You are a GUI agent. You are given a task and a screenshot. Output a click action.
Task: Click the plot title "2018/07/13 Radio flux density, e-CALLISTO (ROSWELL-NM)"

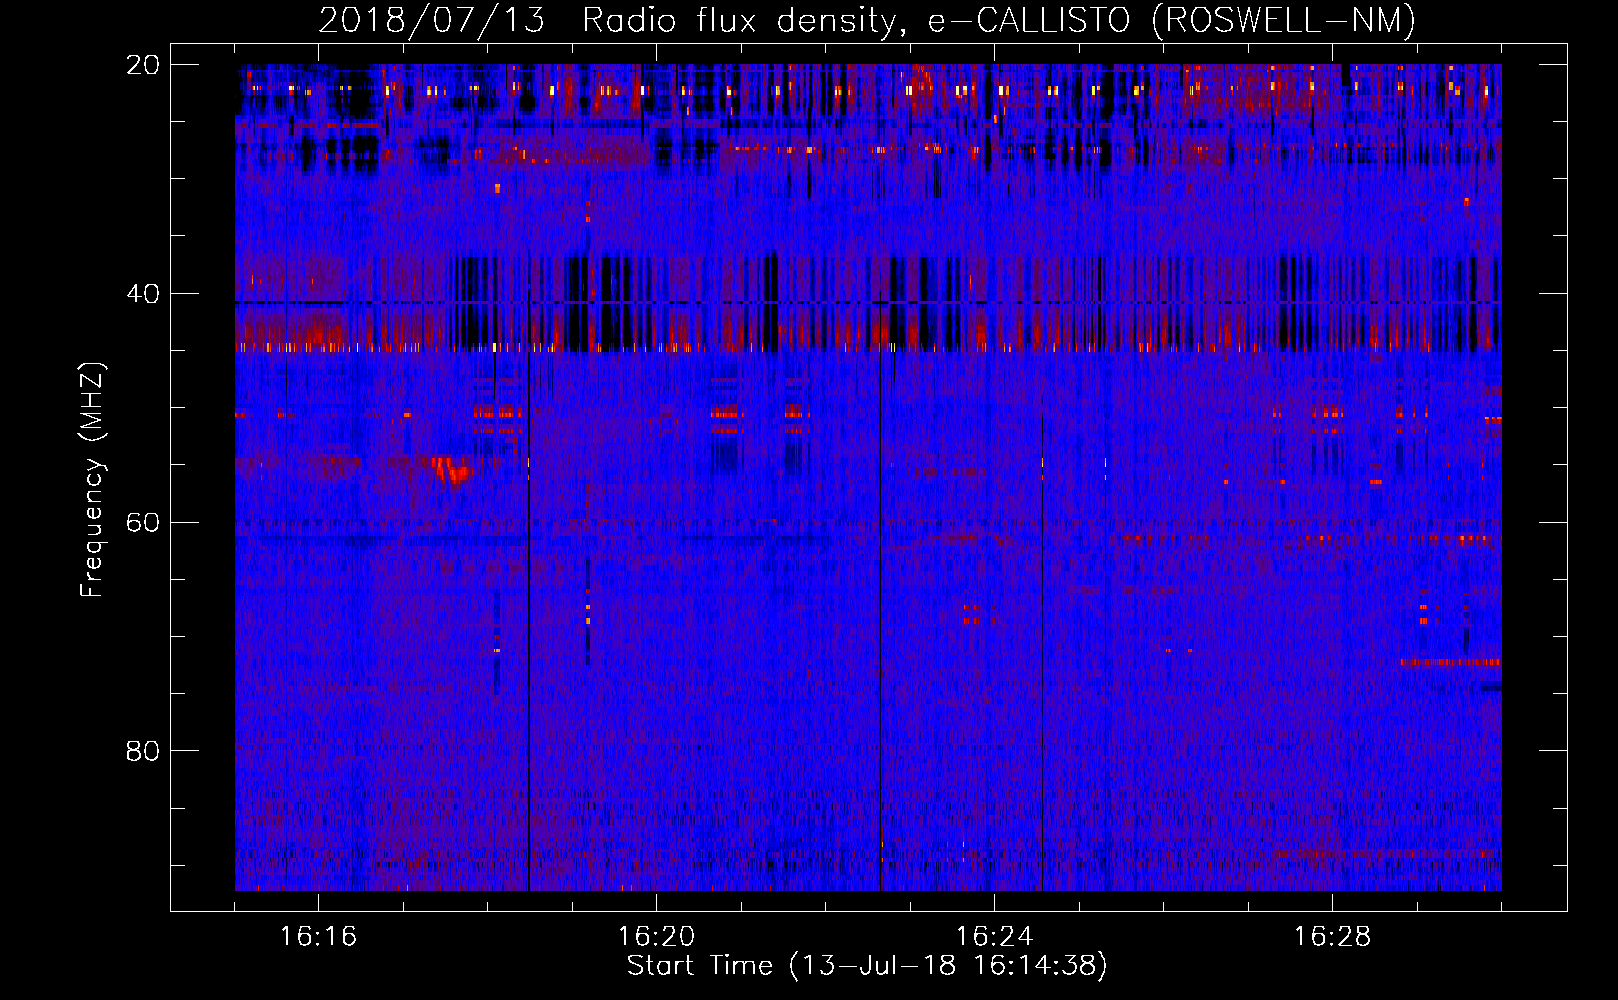(867, 20)
